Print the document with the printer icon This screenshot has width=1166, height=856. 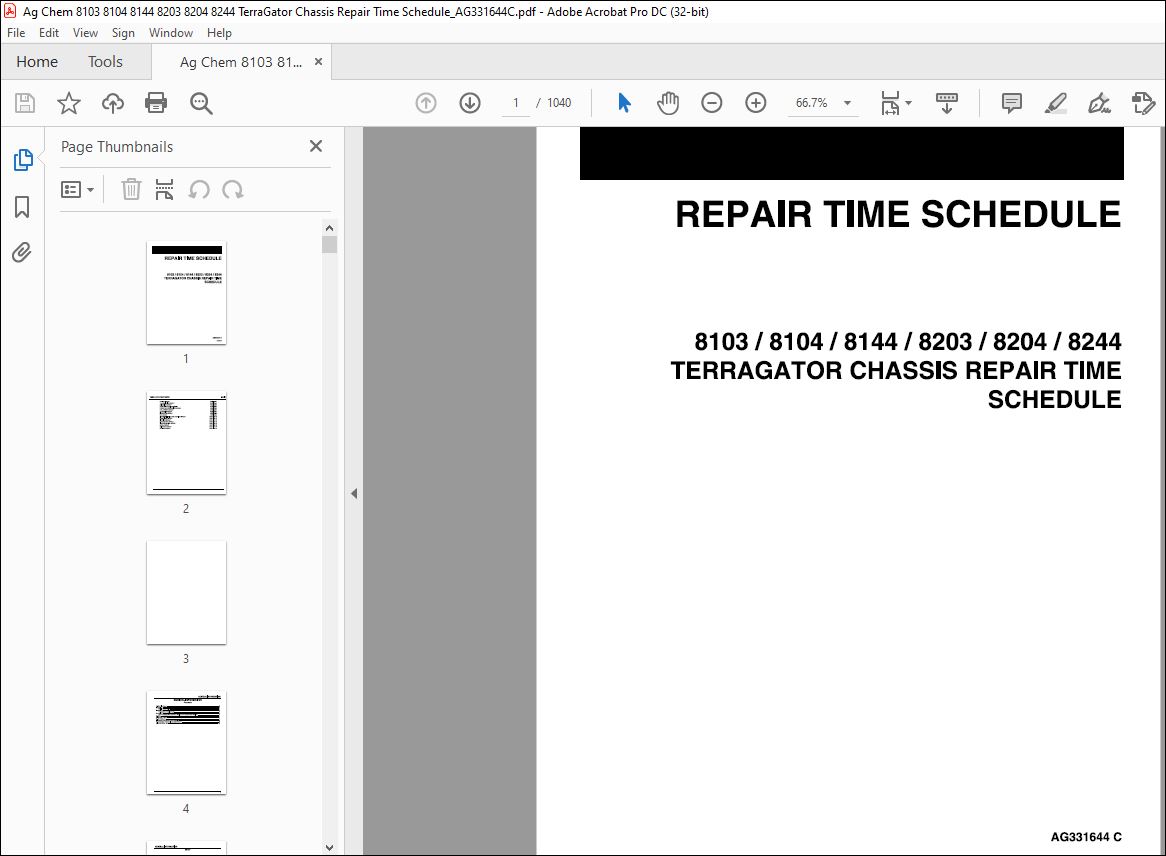point(156,103)
